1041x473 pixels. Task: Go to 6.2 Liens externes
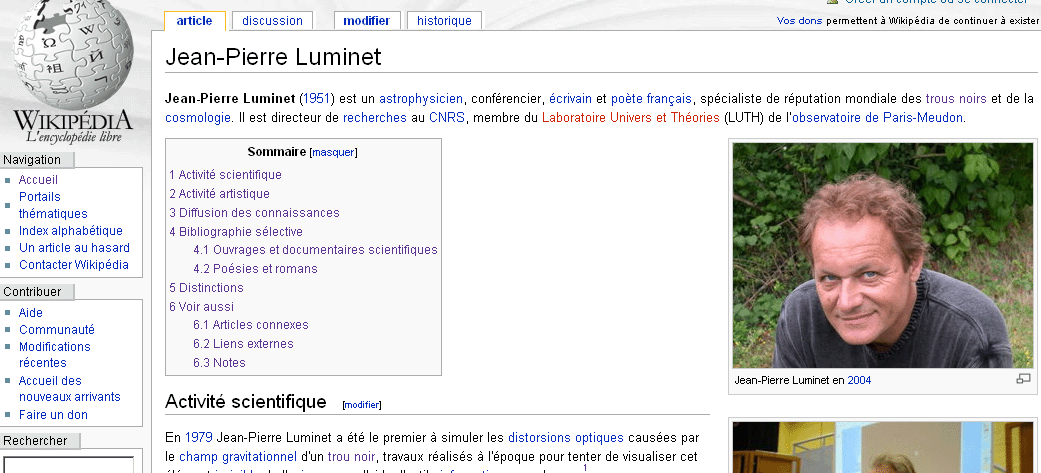pyautogui.click(x=243, y=343)
